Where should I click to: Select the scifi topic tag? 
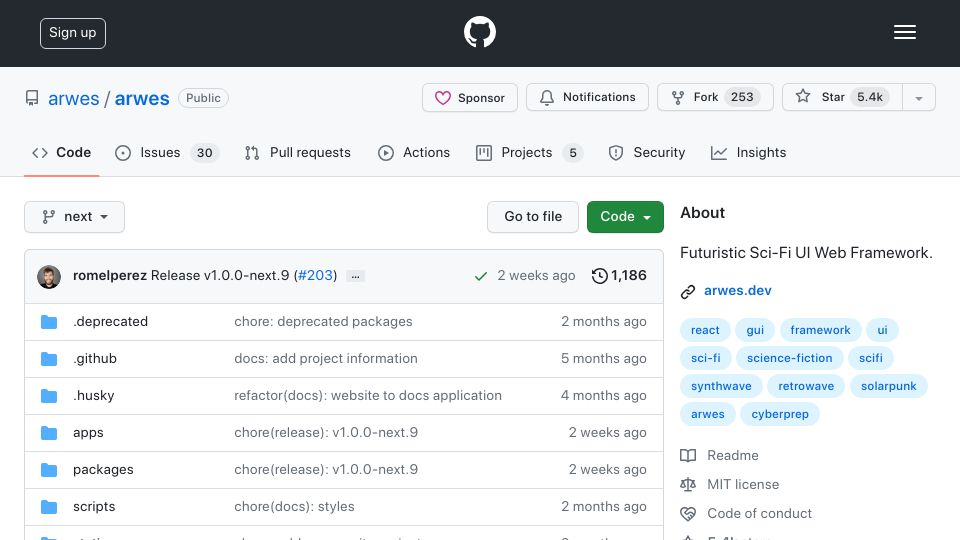click(x=871, y=358)
